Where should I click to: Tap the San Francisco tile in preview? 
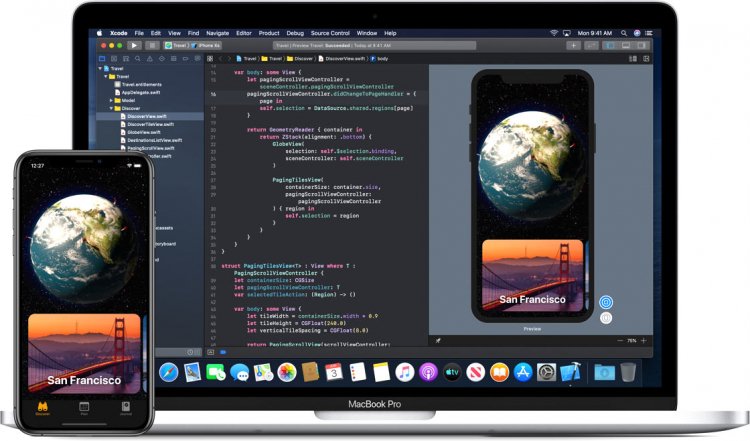pyautogui.click(x=532, y=276)
